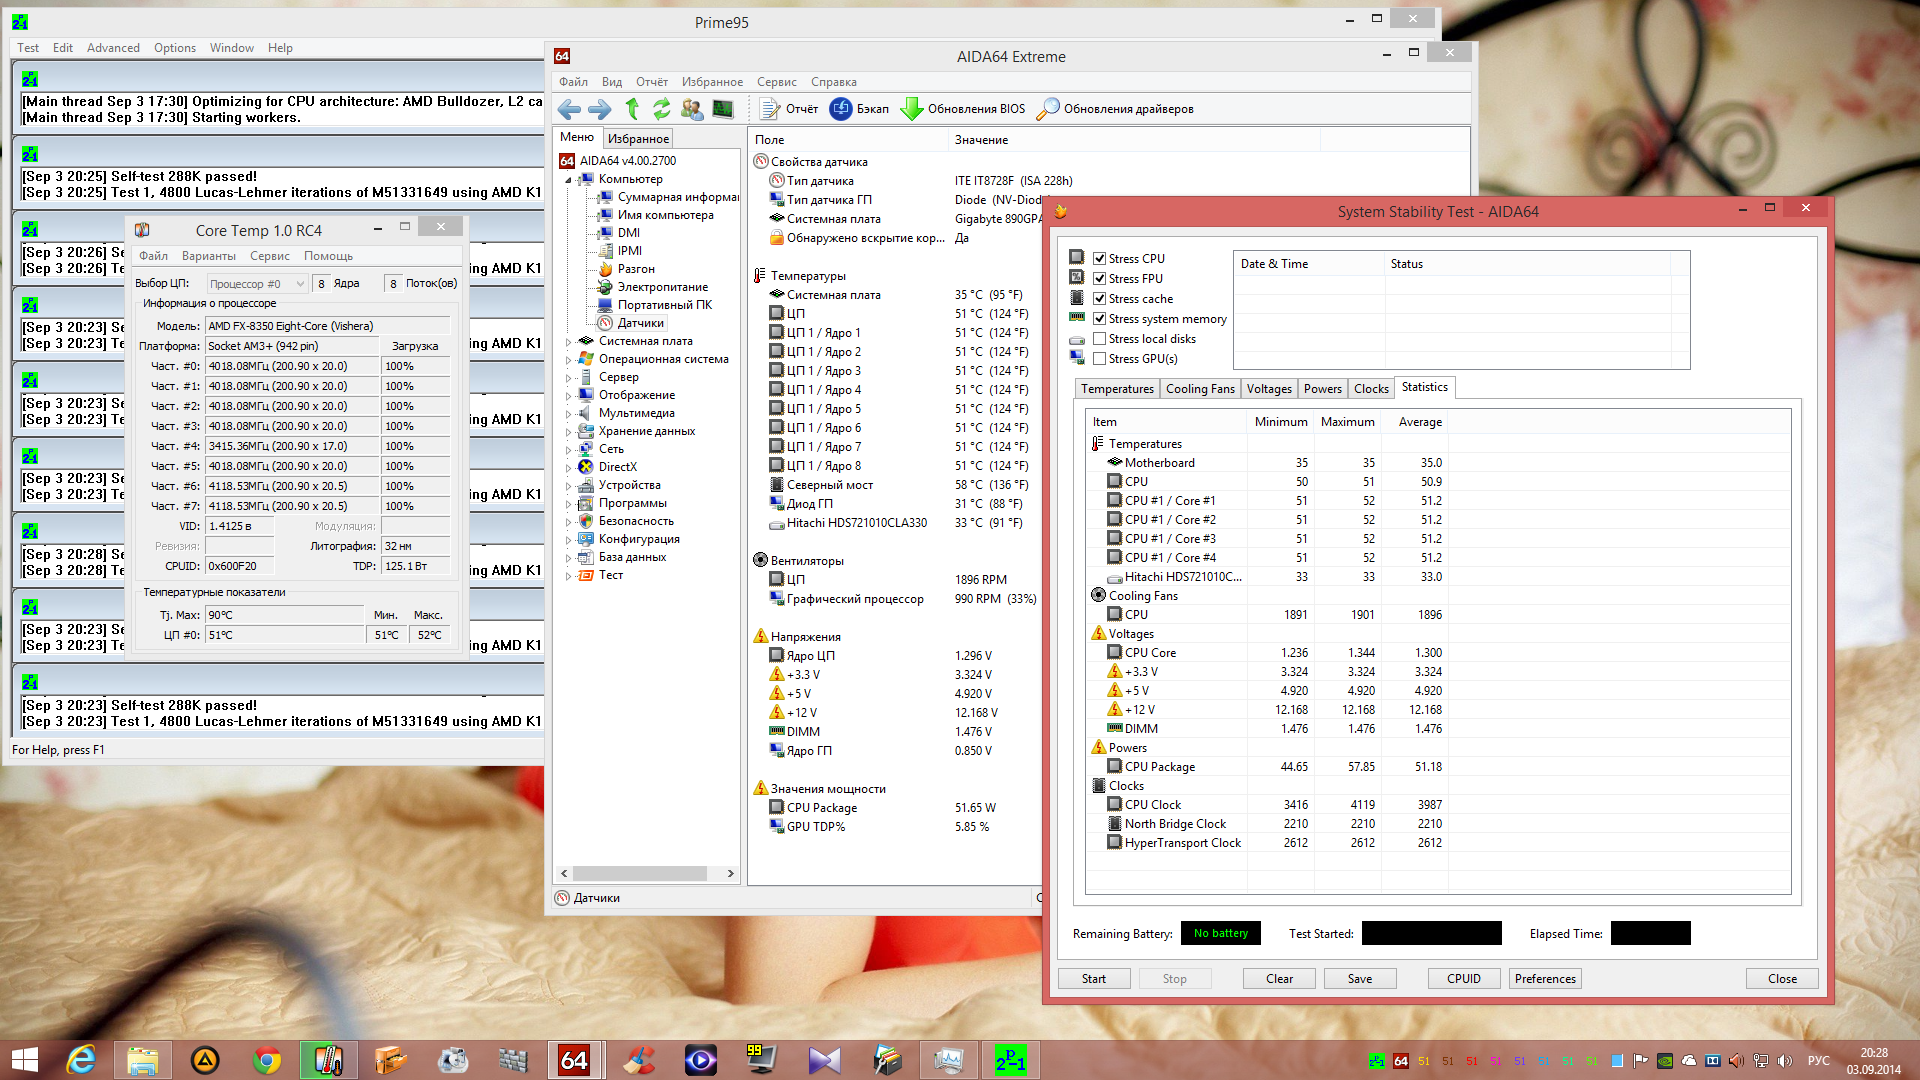This screenshot has width=1920, height=1080.
Task: Enable the Stress GPU(s) checkbox
Action: [x=1099, y=359]
